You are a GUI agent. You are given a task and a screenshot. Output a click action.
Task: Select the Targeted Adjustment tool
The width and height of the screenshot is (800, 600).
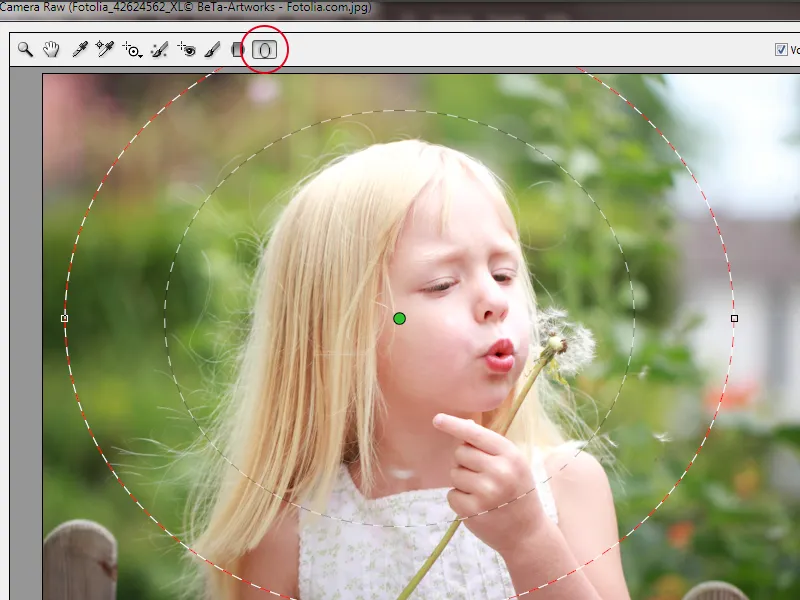[x=132, y=49]
